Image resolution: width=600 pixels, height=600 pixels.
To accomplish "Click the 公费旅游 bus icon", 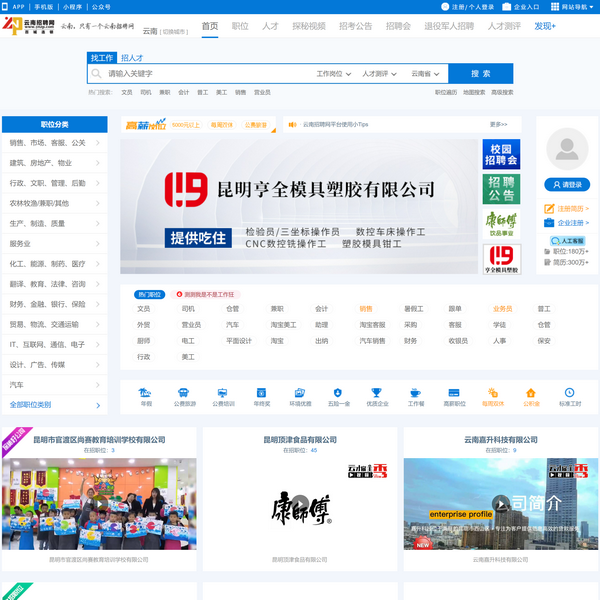I will pos(184,393).
